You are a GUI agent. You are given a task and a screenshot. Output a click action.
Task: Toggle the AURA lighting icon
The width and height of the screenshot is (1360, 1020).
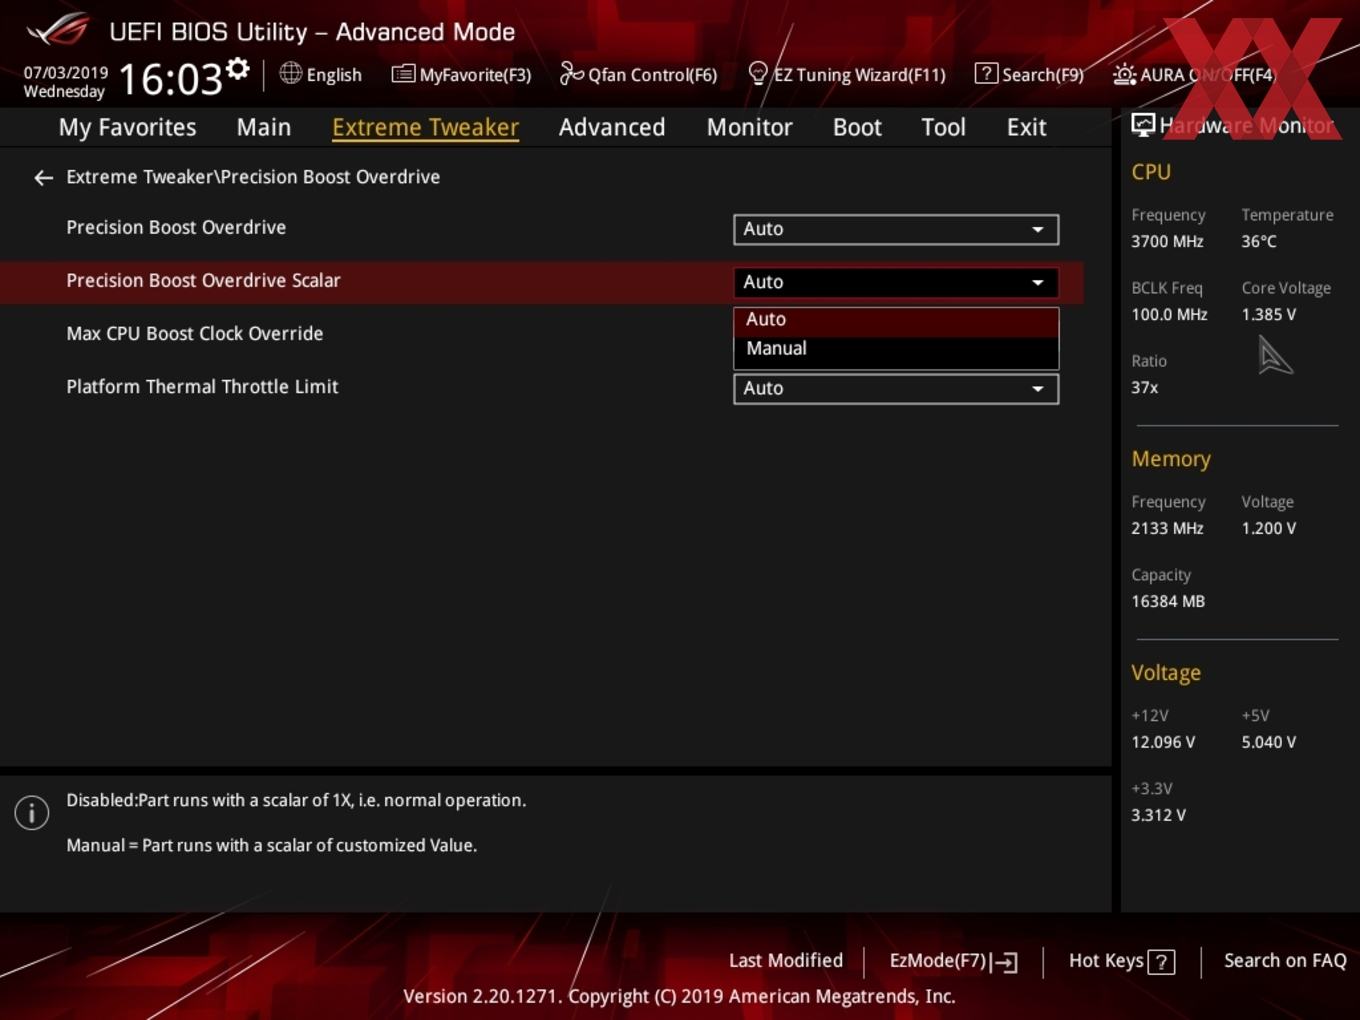point(1124,74)
